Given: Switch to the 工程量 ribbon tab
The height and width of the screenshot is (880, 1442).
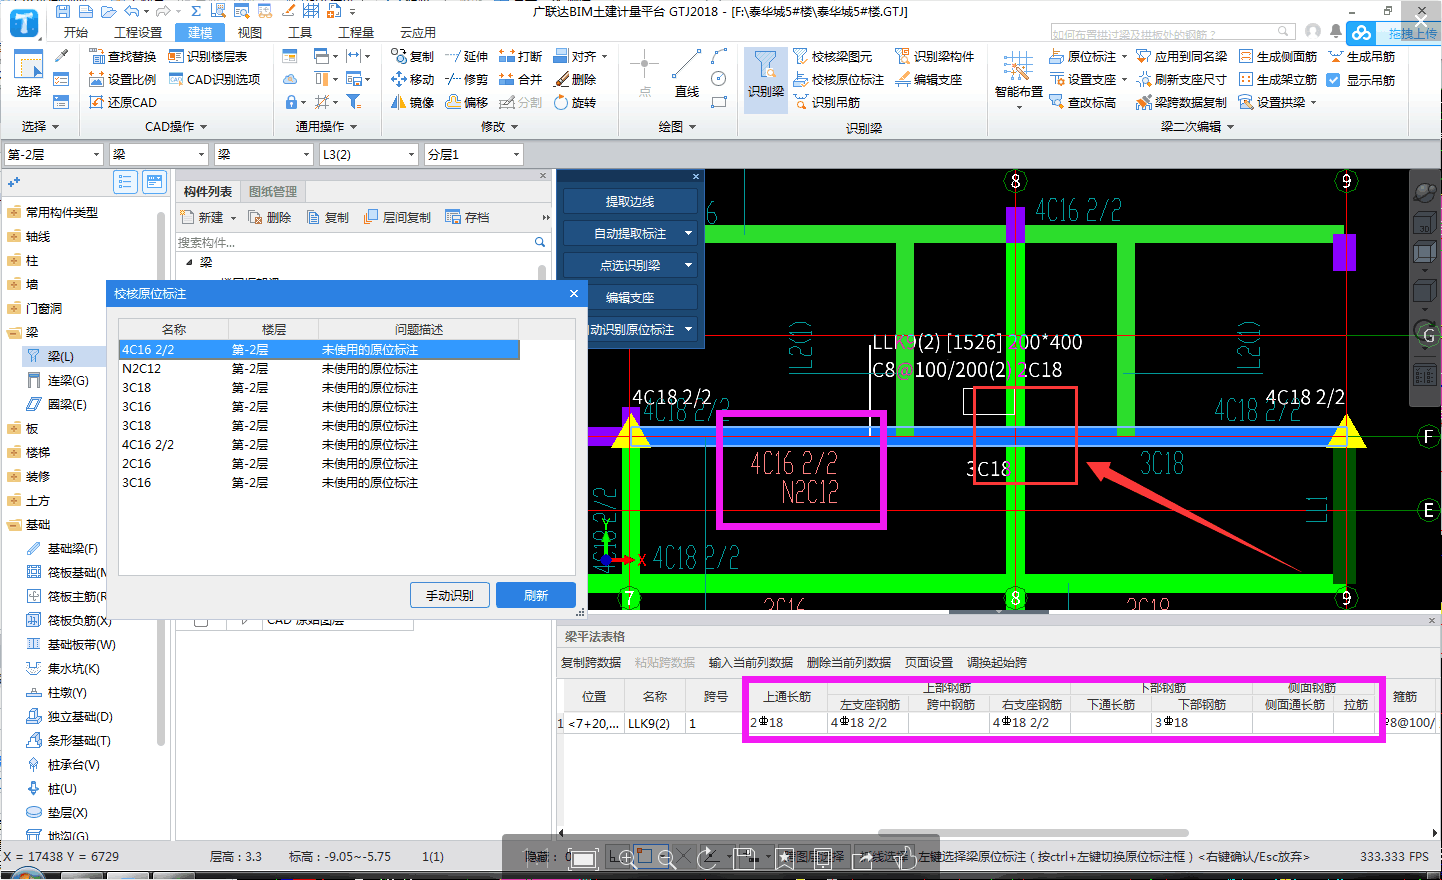Looking at the screenshot, I should (x=356, y=32).
